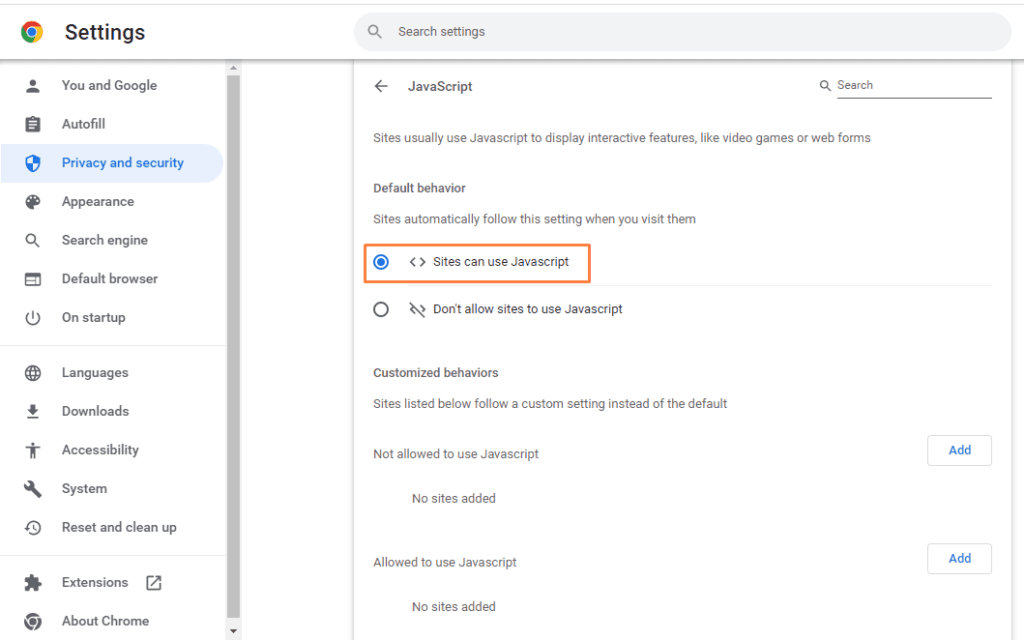Open Autofill via its icon

tap(30, 124)
